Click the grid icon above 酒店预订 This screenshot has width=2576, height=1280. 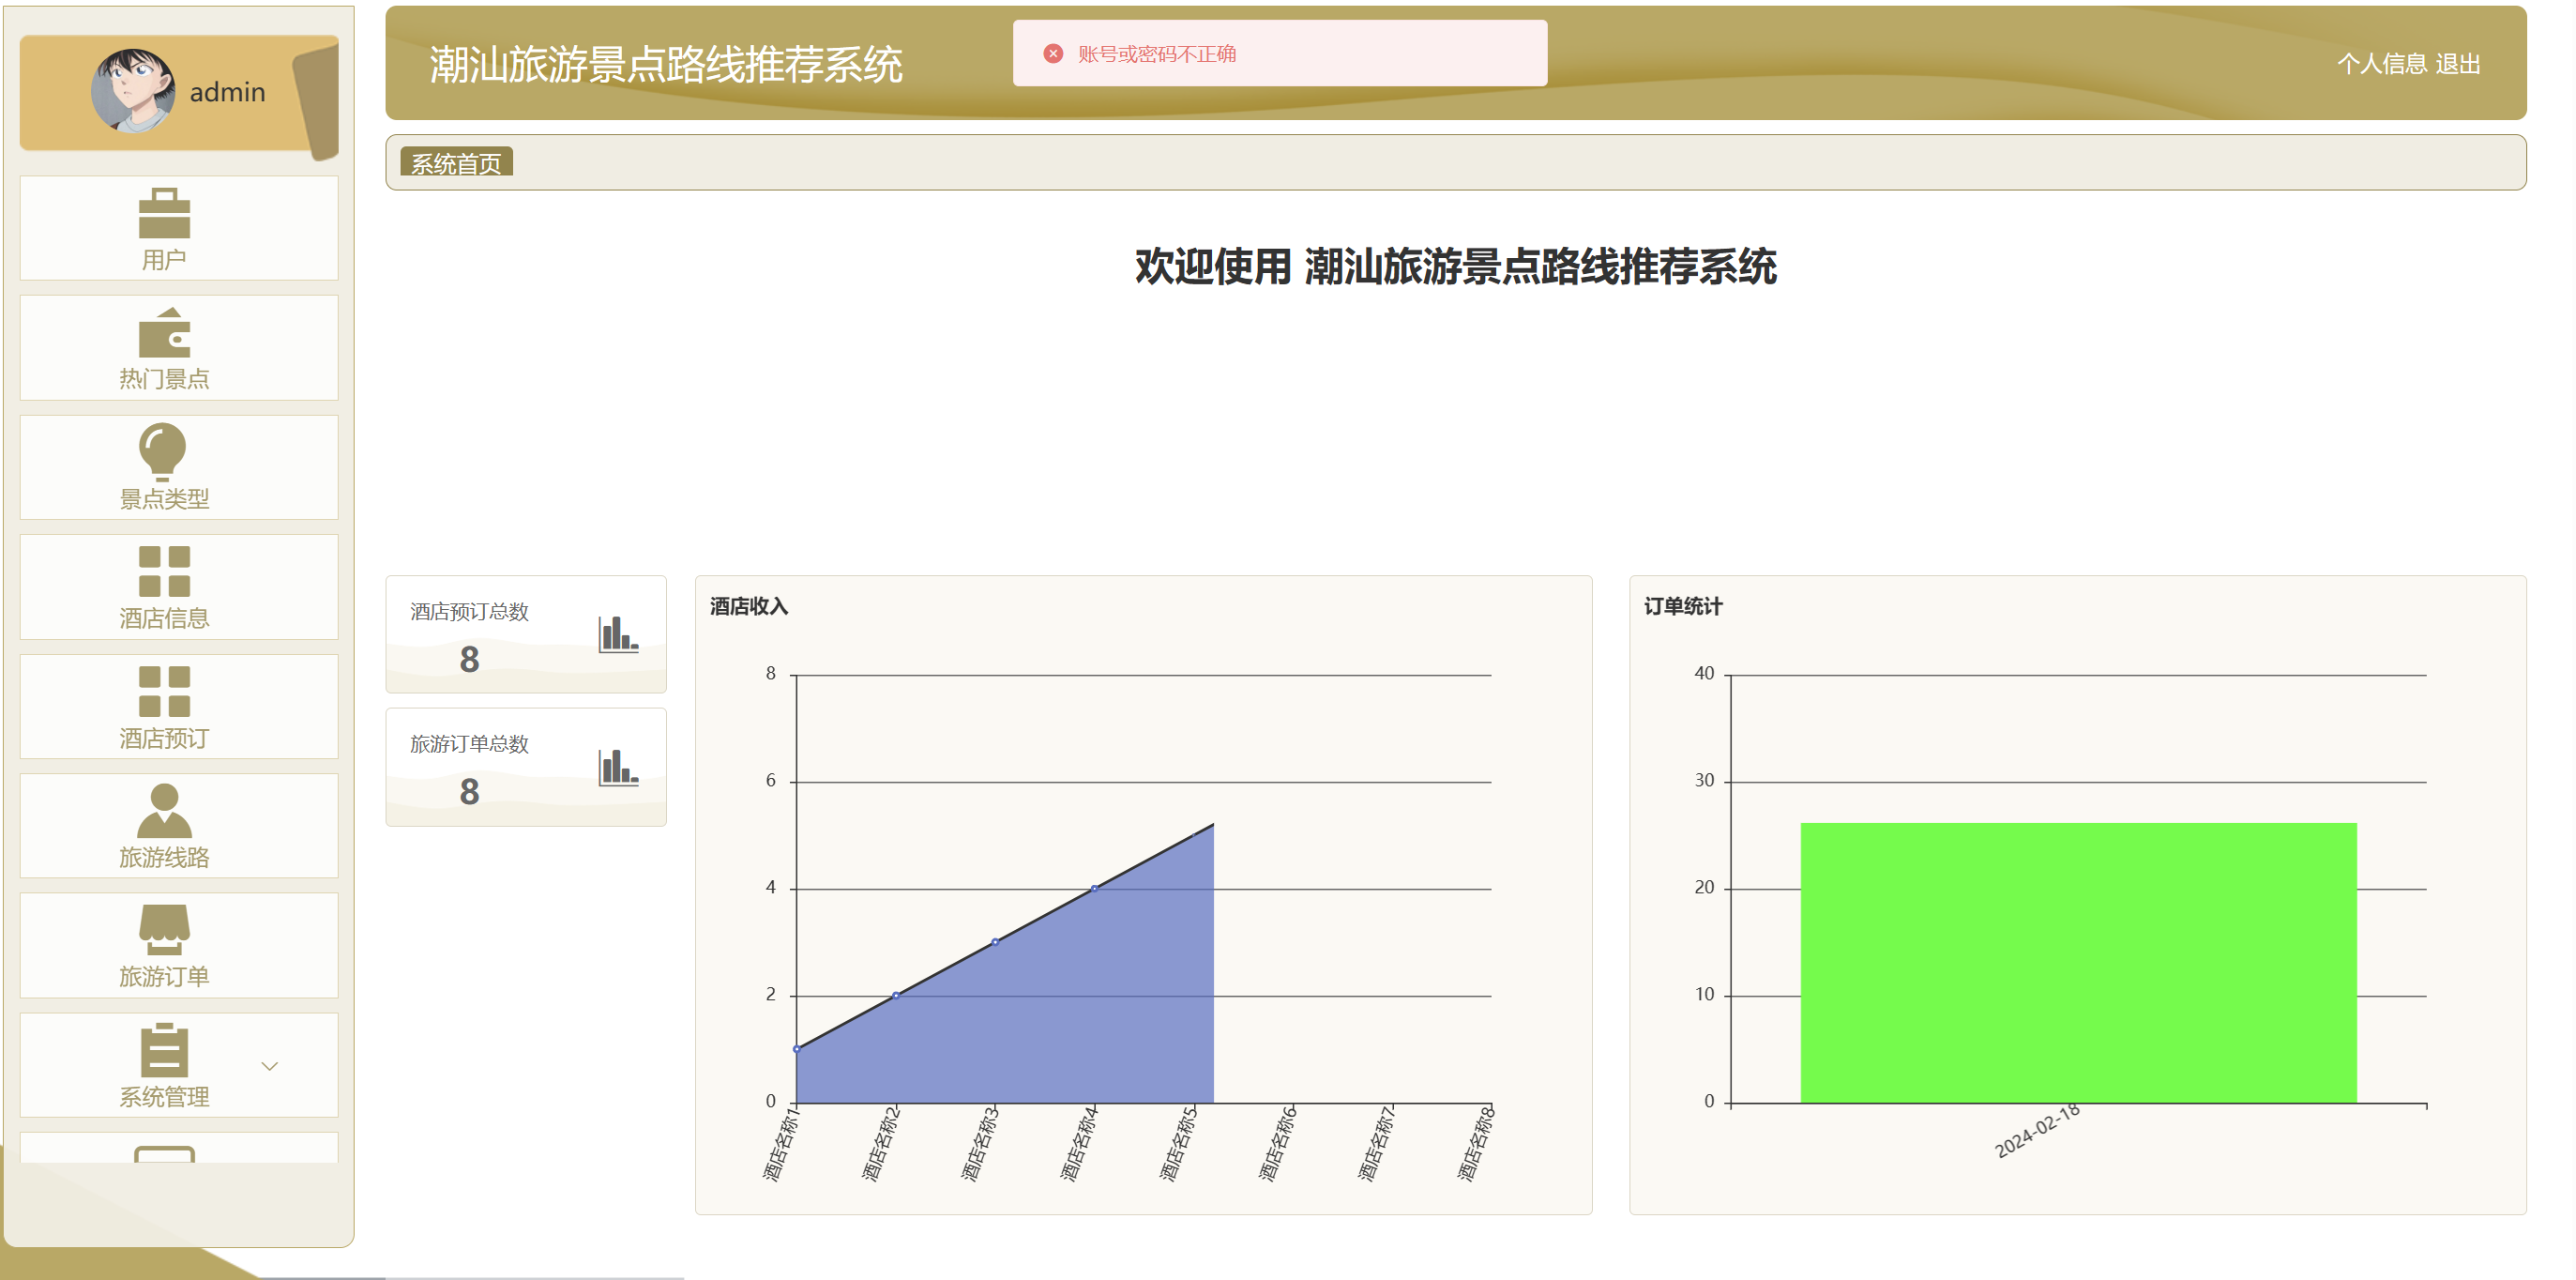tap(164, 691)
